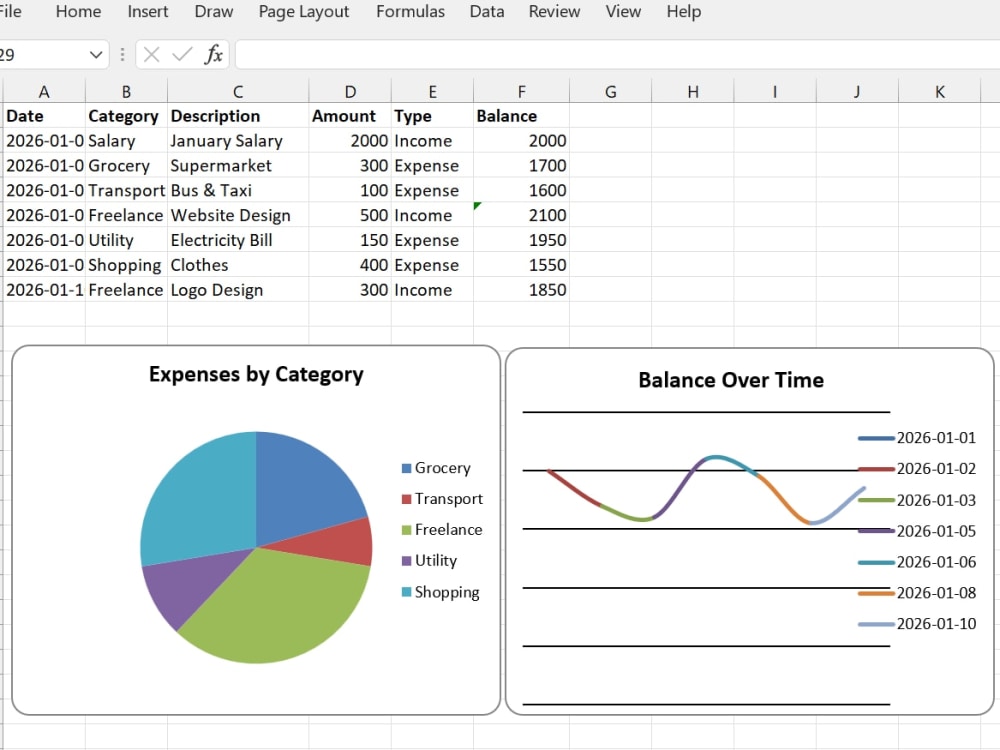Select the 'Electricity Bill' cell

238,240
